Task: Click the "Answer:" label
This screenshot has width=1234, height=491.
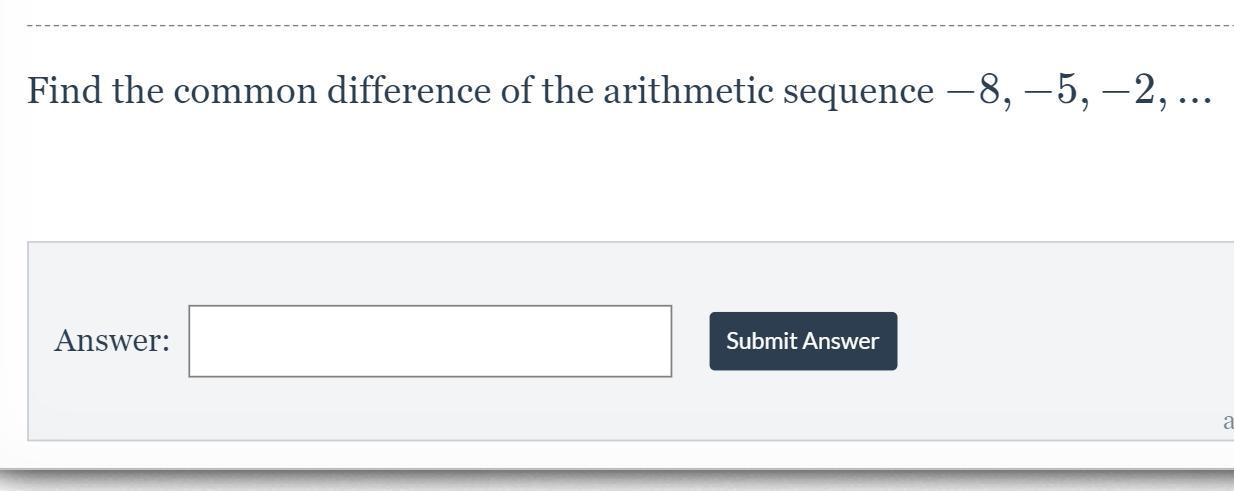Action: [x=112, y=341]
